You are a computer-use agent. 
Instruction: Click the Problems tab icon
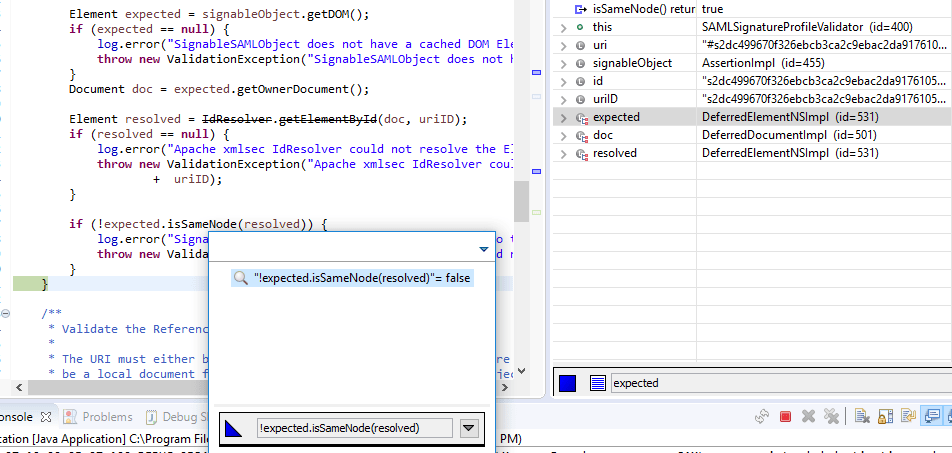coord(70,417)
